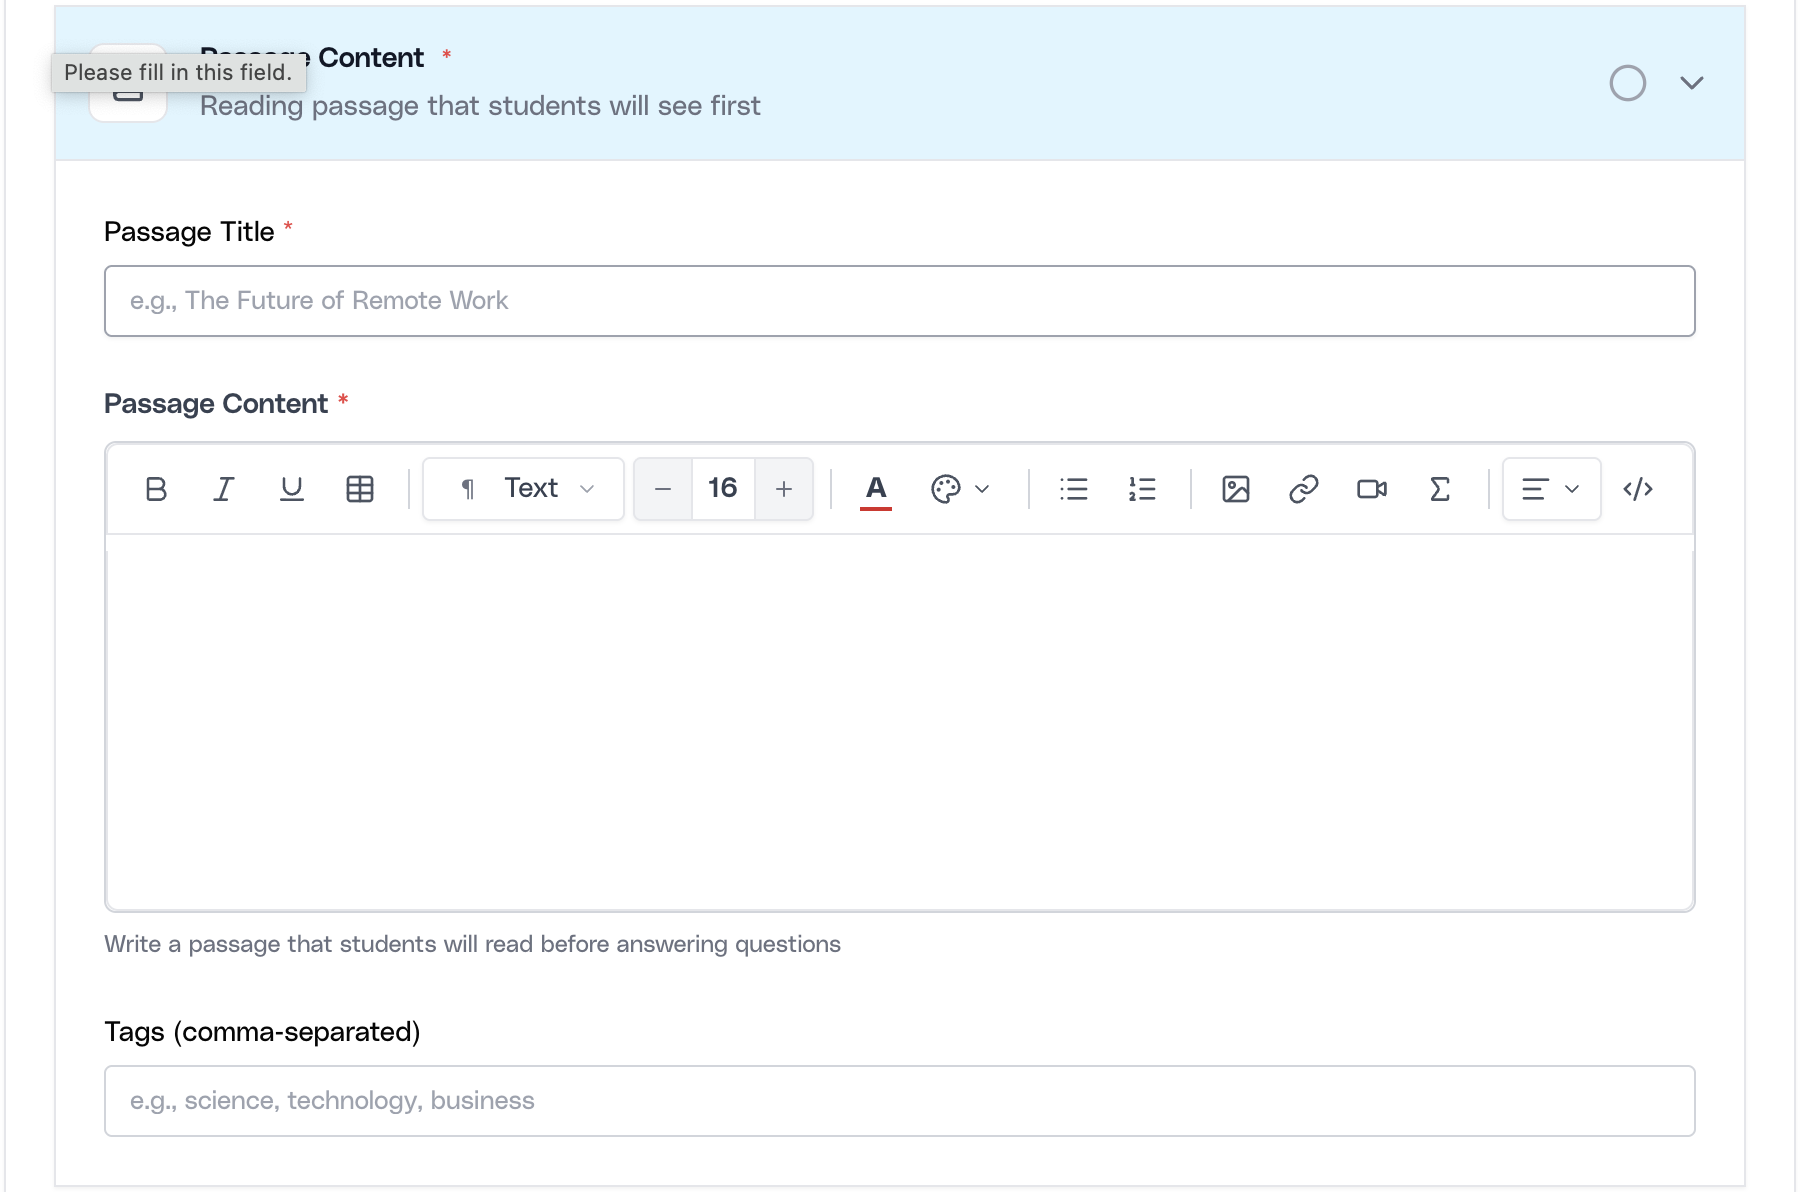Increase font size with plus button

[x=784, y=489]
